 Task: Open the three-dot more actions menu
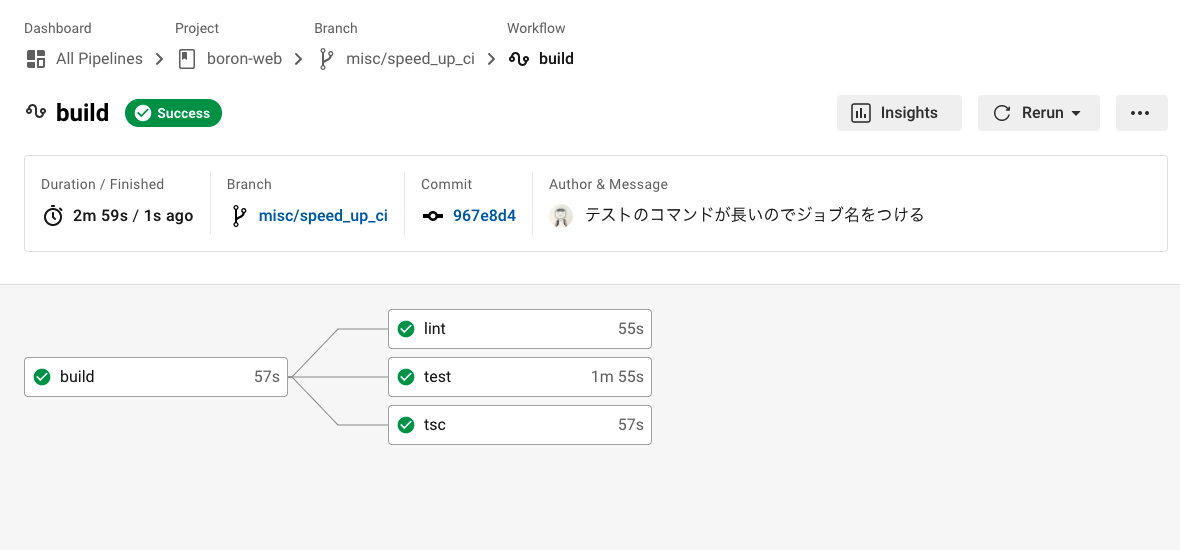pos(1140,113)
